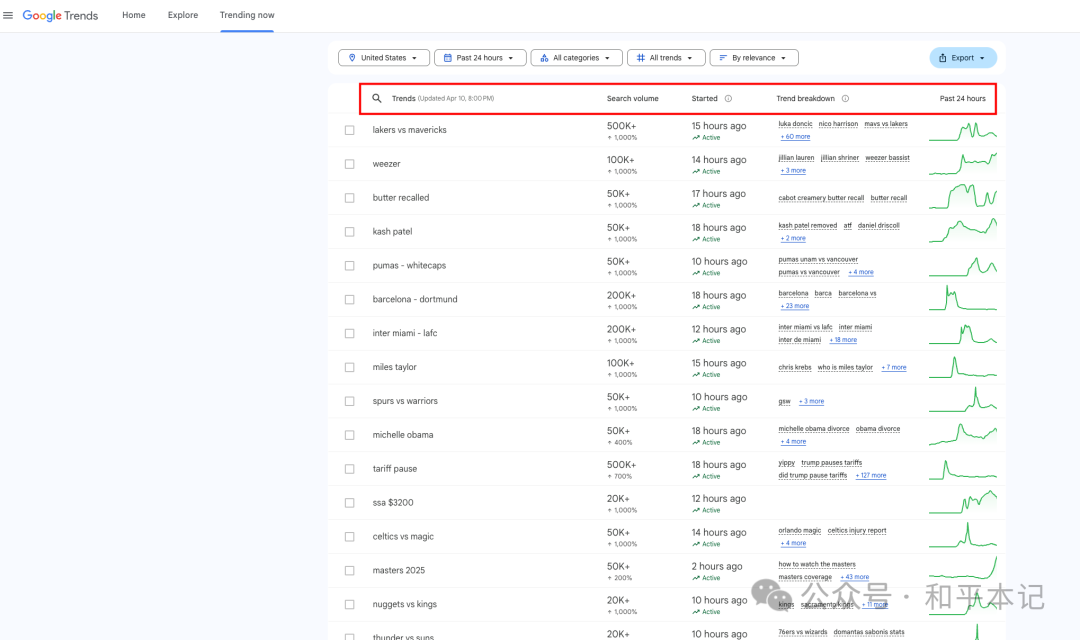The height and width of the screenshot is (640, 1080).
Task: Open the 'celtics vs magic' trend
Action: point(403,537)
